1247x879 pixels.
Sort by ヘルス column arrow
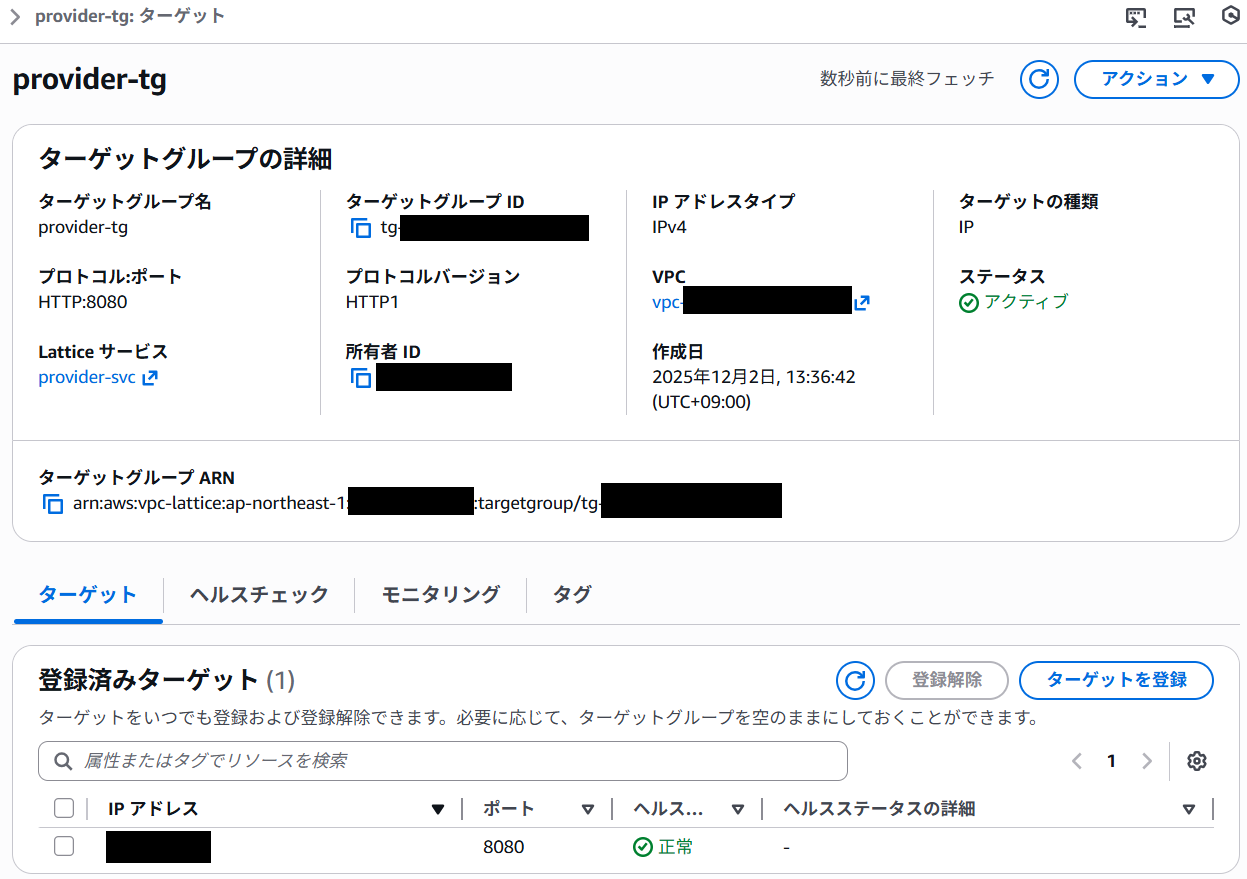point(738,809)
